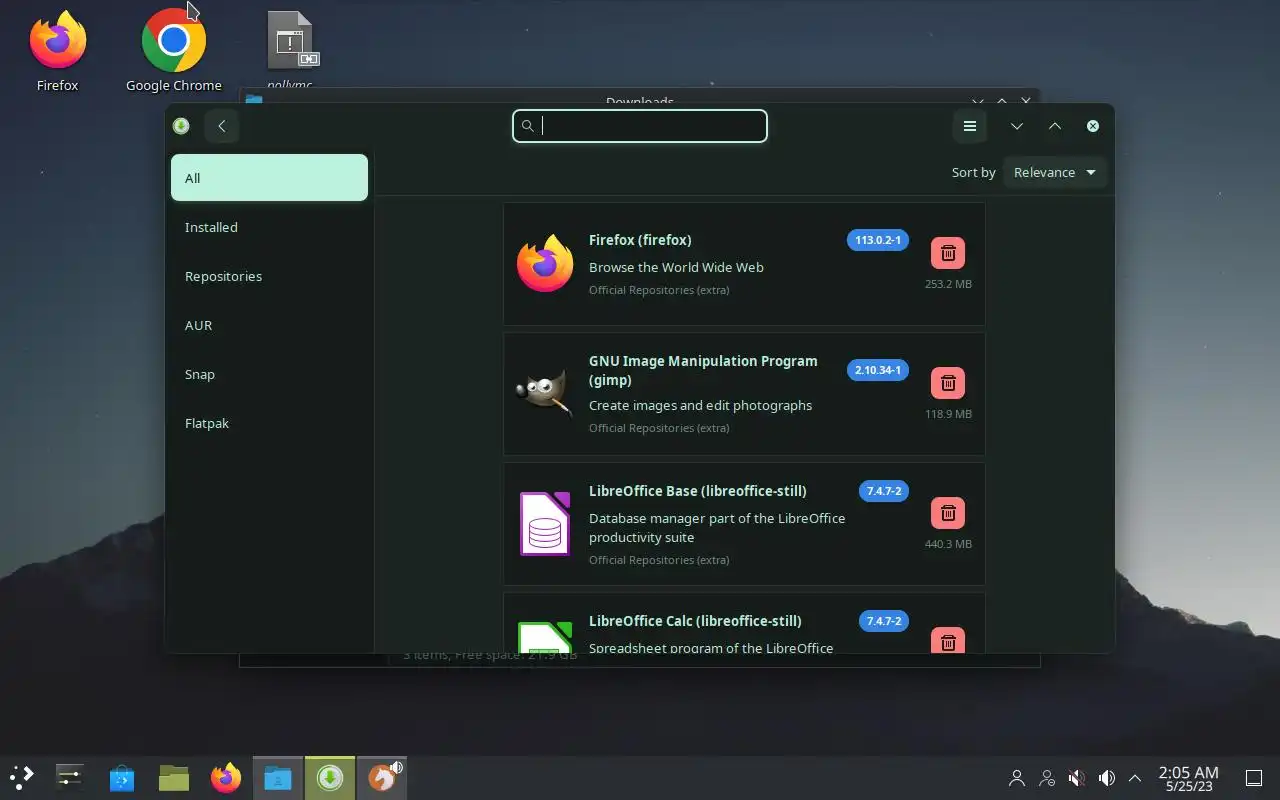Click version badge 7.4.7-2 for LibreOffice Calc
Screen dimensions: 1280x800
pyautogui.click(x=884, y=621)
